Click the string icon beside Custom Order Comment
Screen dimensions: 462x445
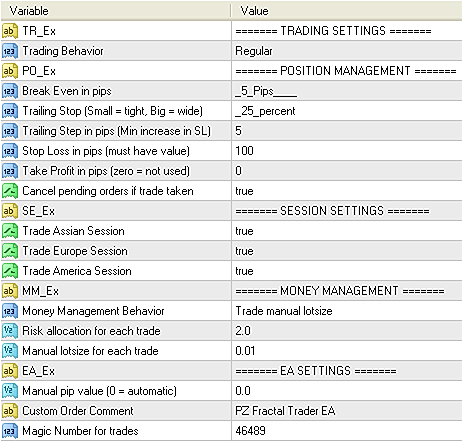point(10,411)
